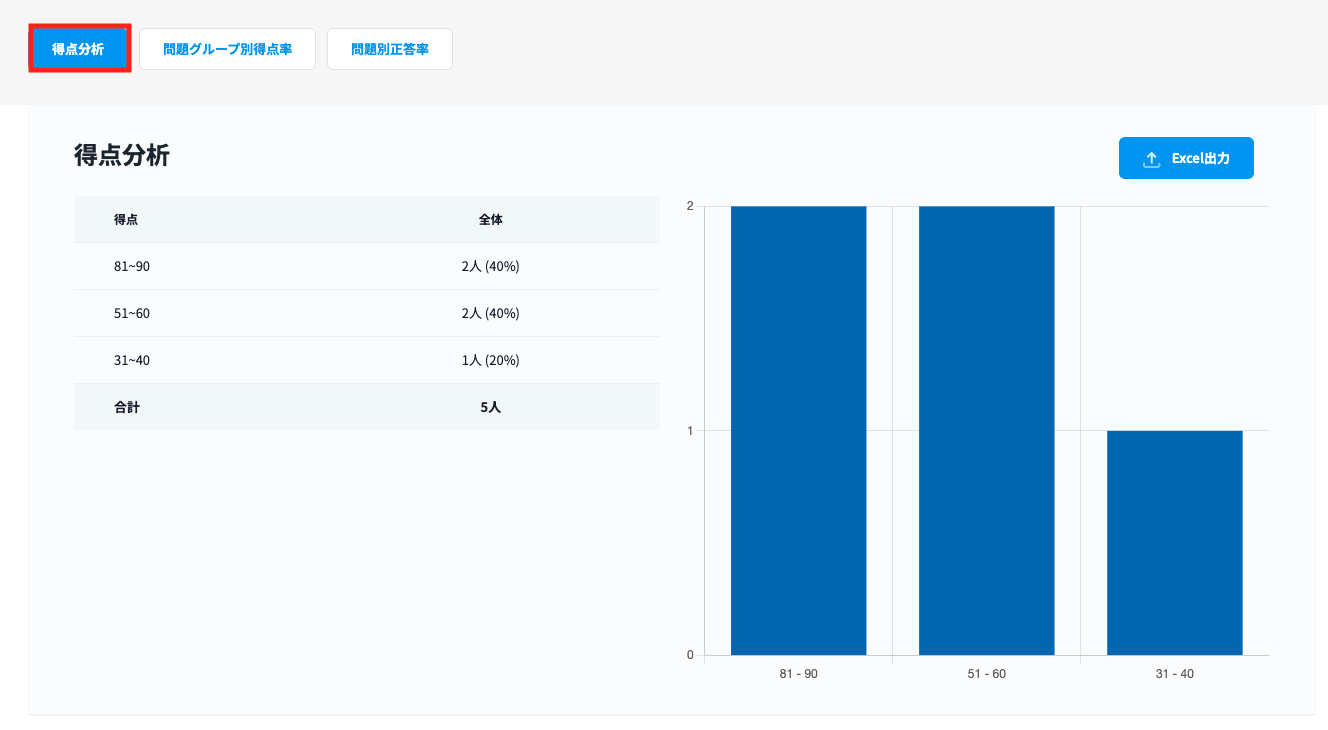Open the 問題別正答率 tab
This screenshot has height=730, width=1328.
(390, 49)
